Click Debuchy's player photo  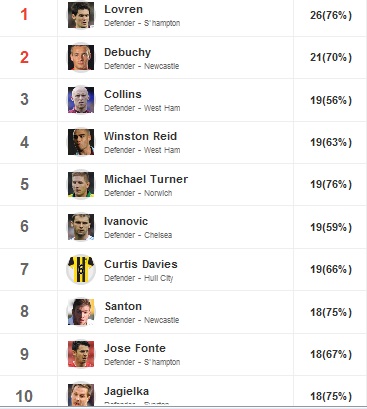pos(81,57)
